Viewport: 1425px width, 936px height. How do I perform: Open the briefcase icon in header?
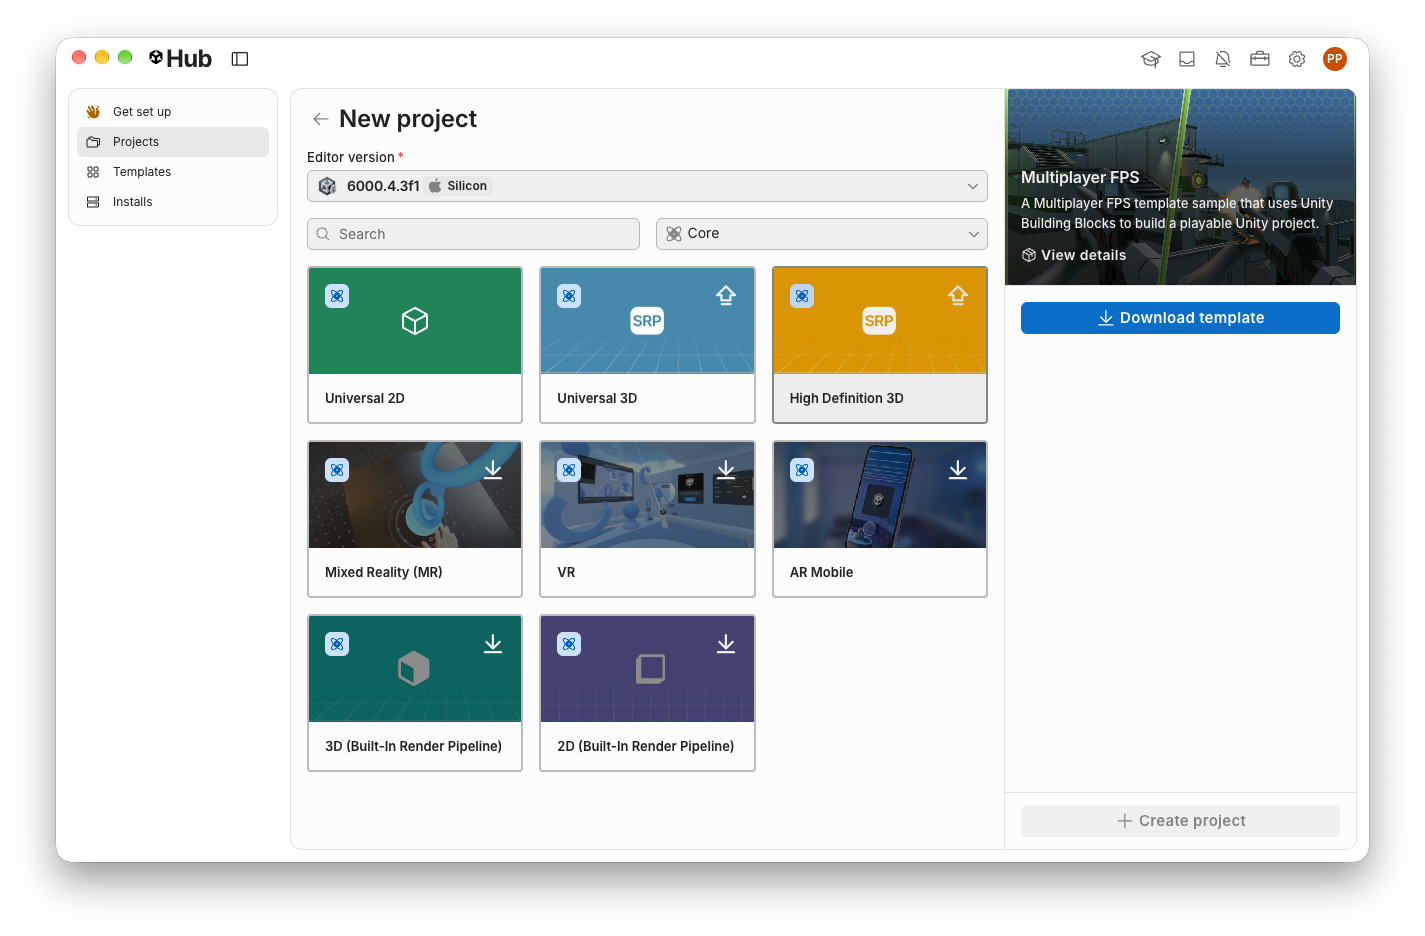[1260, 59]
